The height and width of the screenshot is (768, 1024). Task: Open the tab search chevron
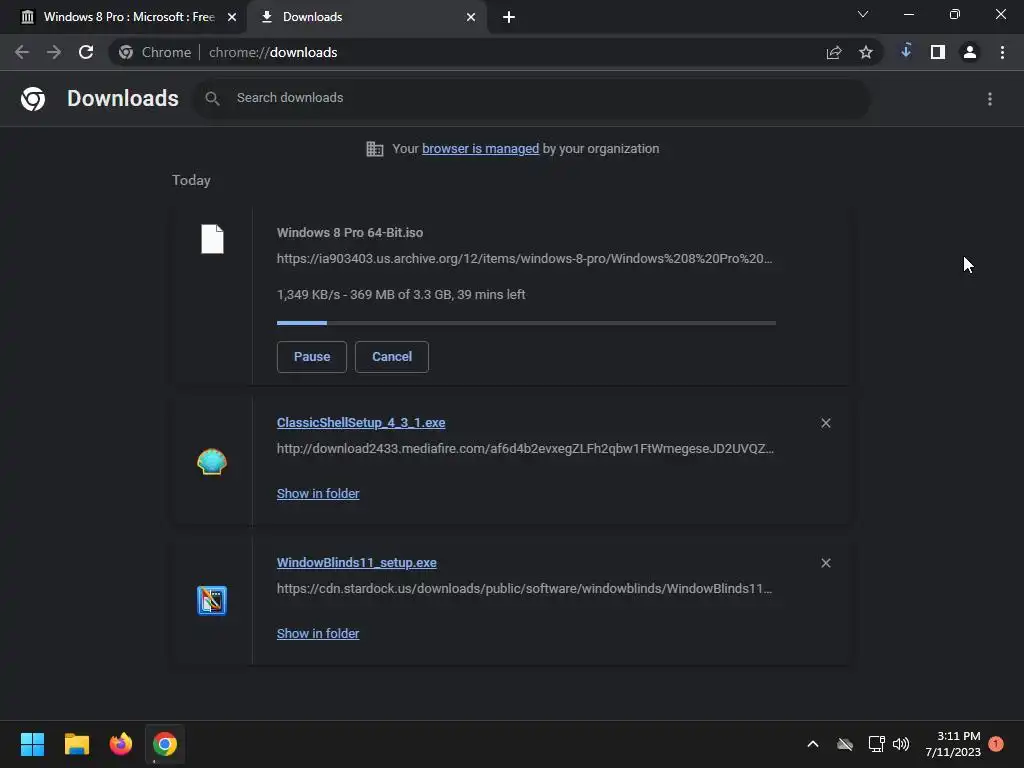(863, 14)
